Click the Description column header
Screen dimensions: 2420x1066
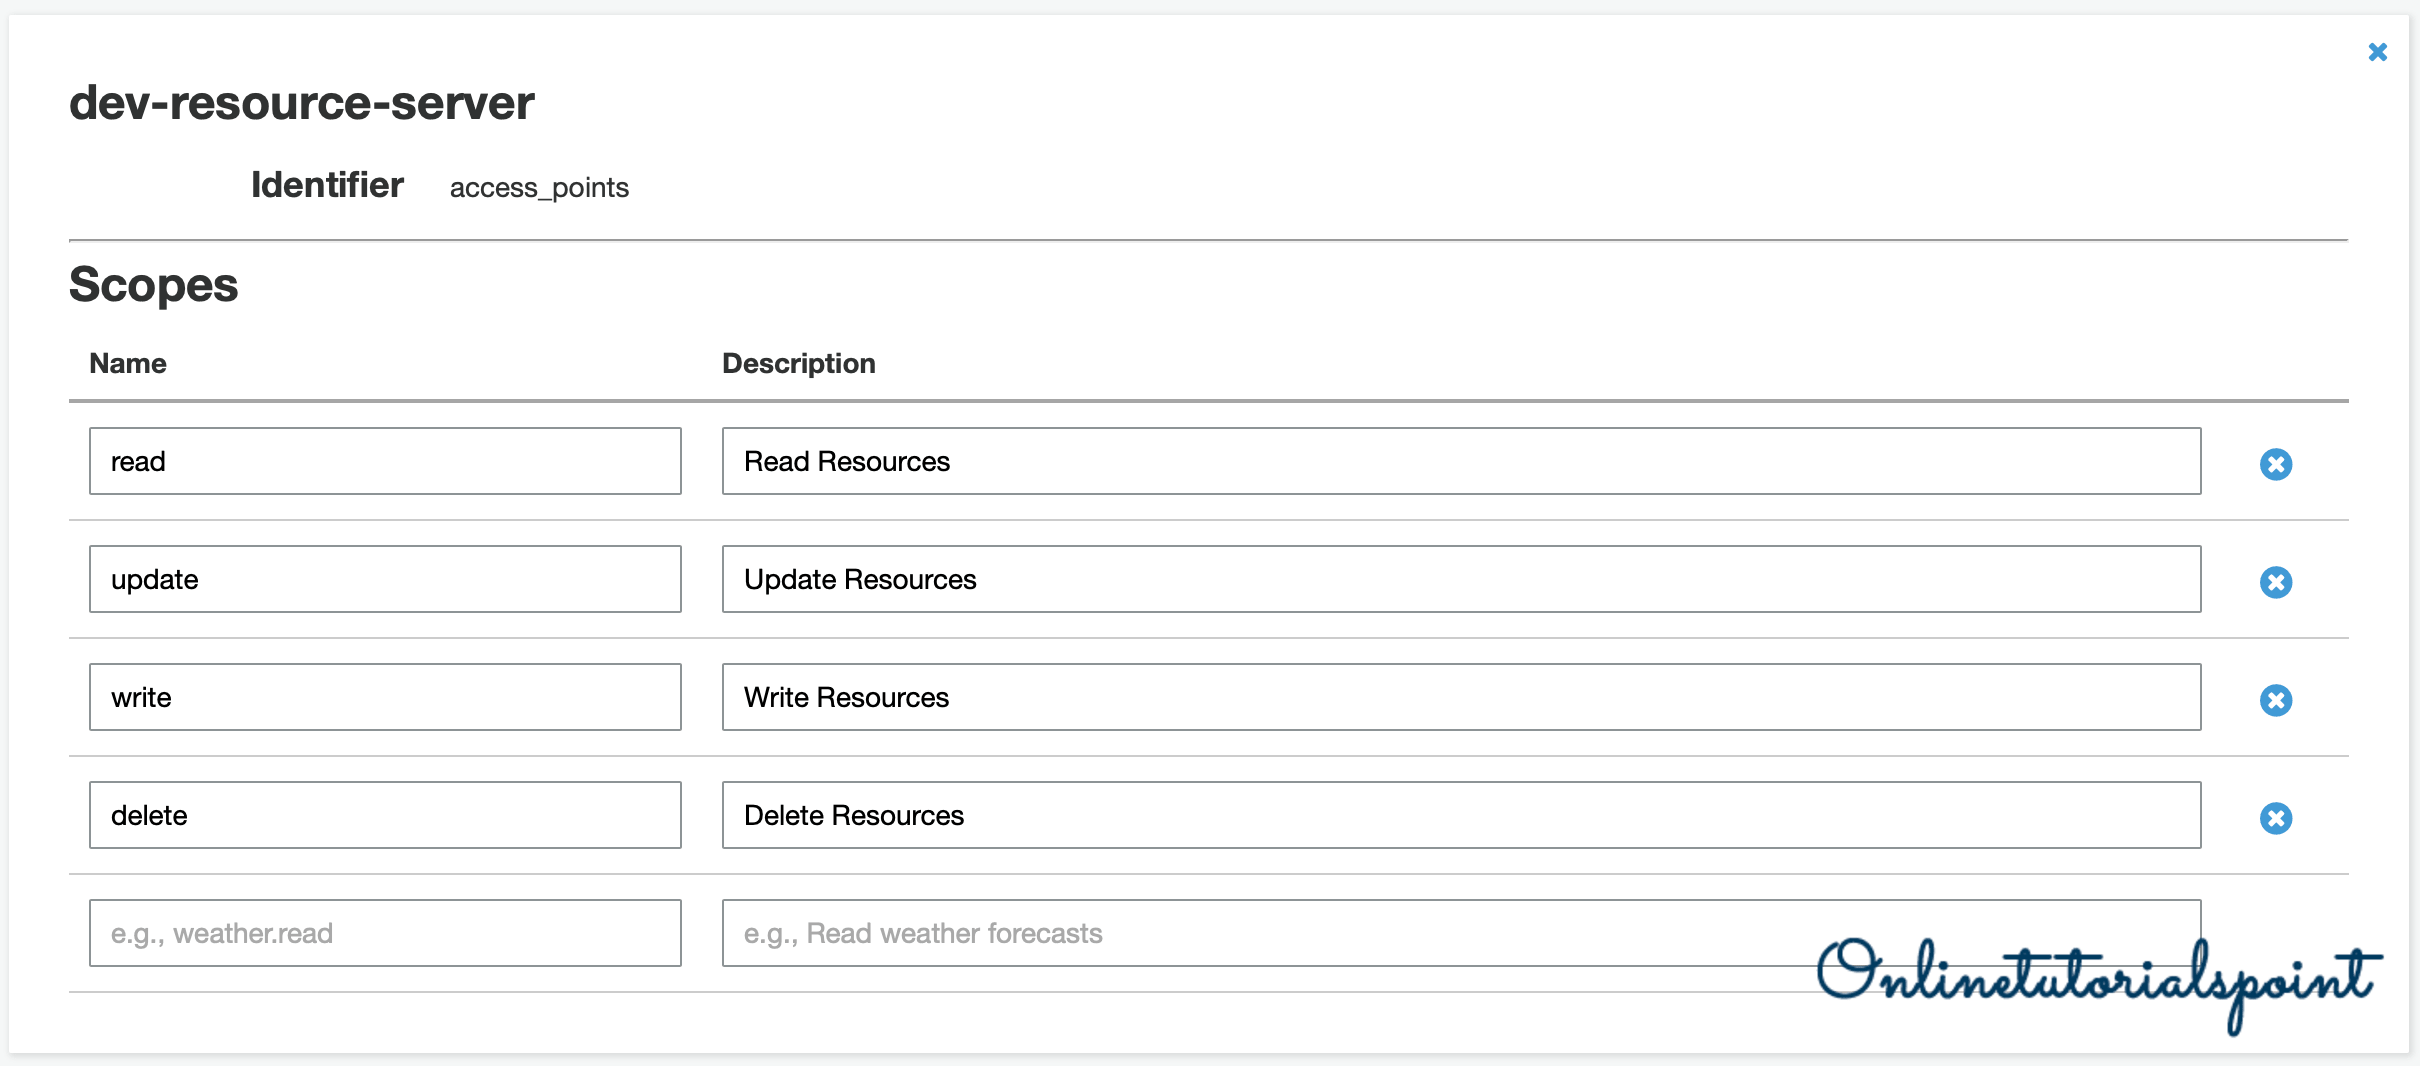pyautogui.click(x=798, y=363)
